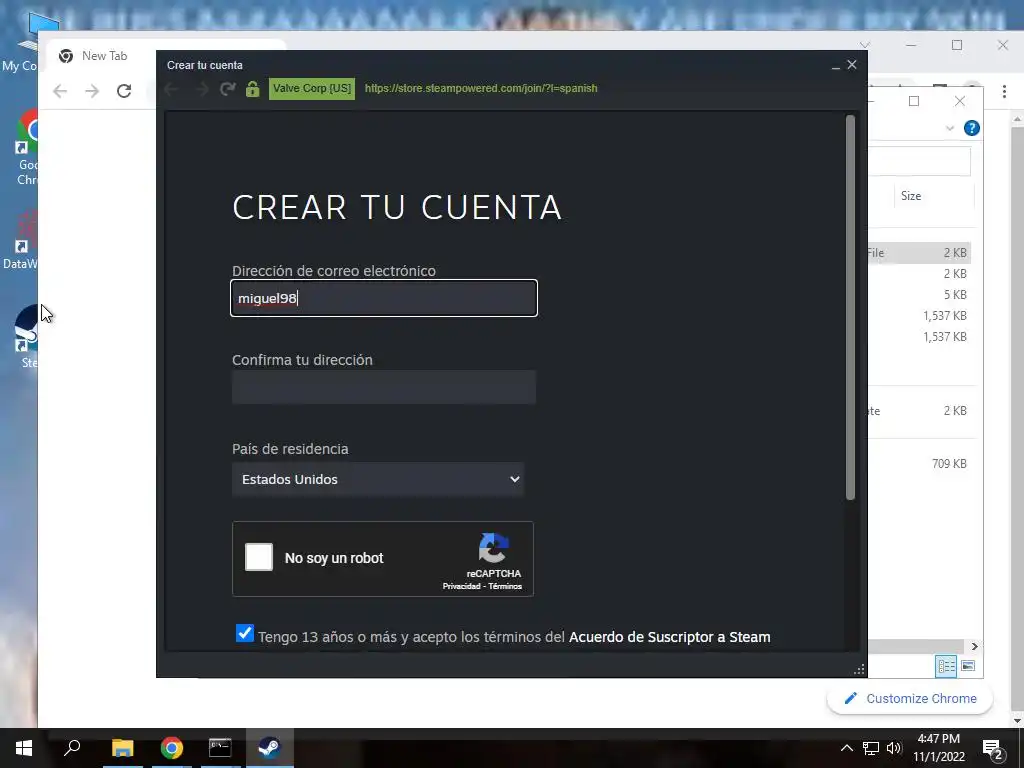Click the Steam window resize grip
Viewport: 1024px width, 768px height.
coord(859,669)
